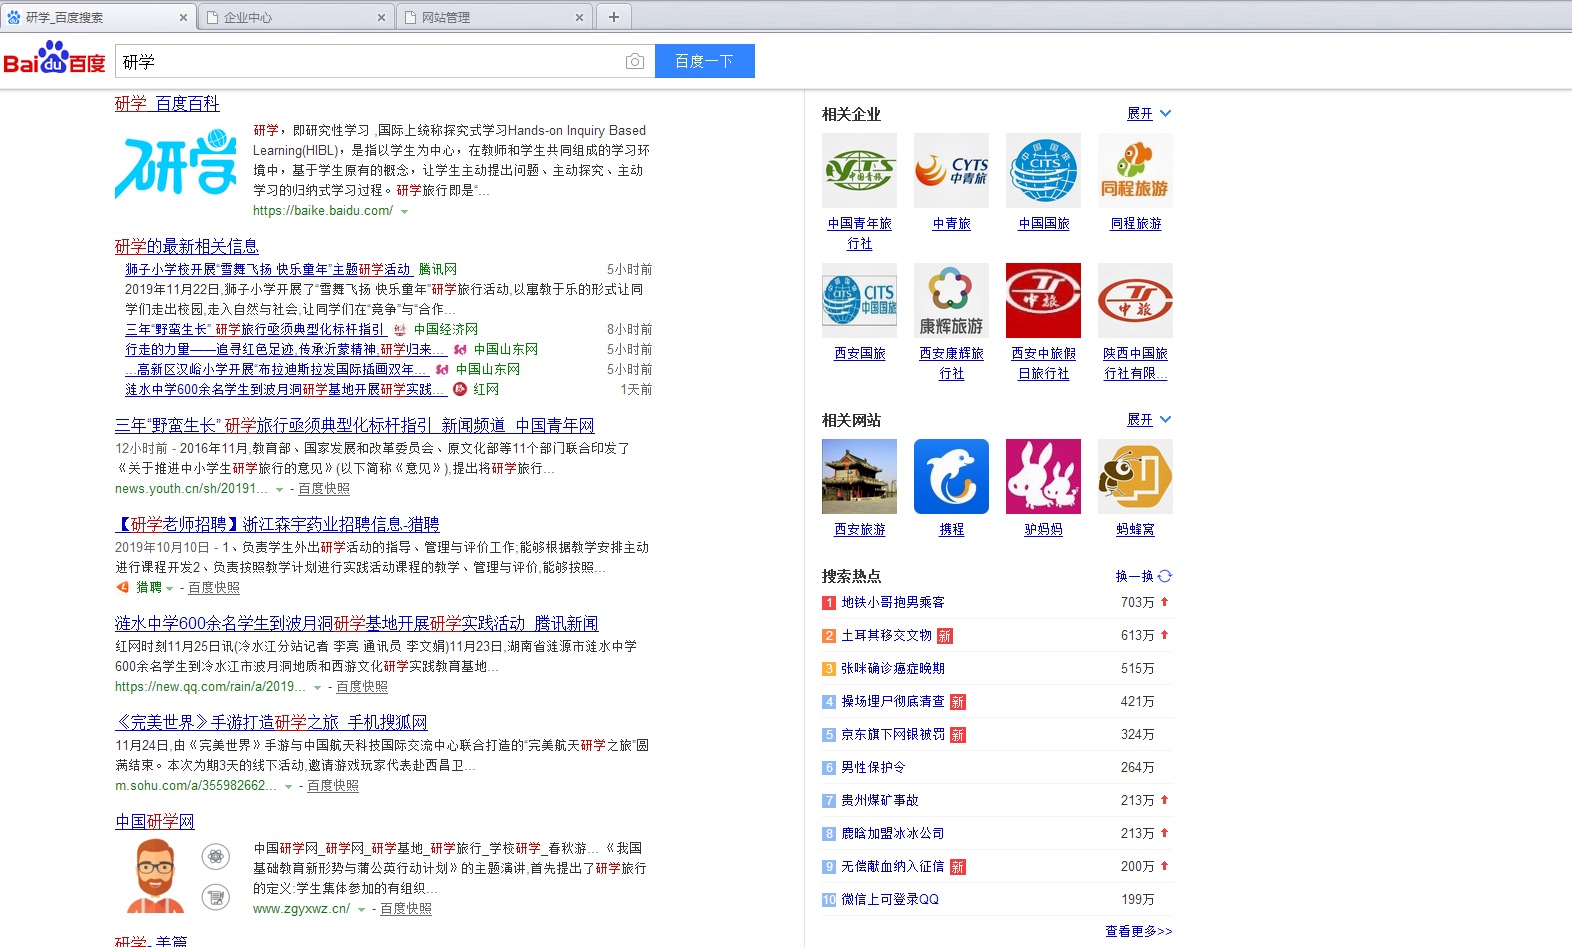This screenshot has height=947, width=1572.
Task: Expand dropdown arrow next to baike.baidu.com URL
Action: point(404,212)
